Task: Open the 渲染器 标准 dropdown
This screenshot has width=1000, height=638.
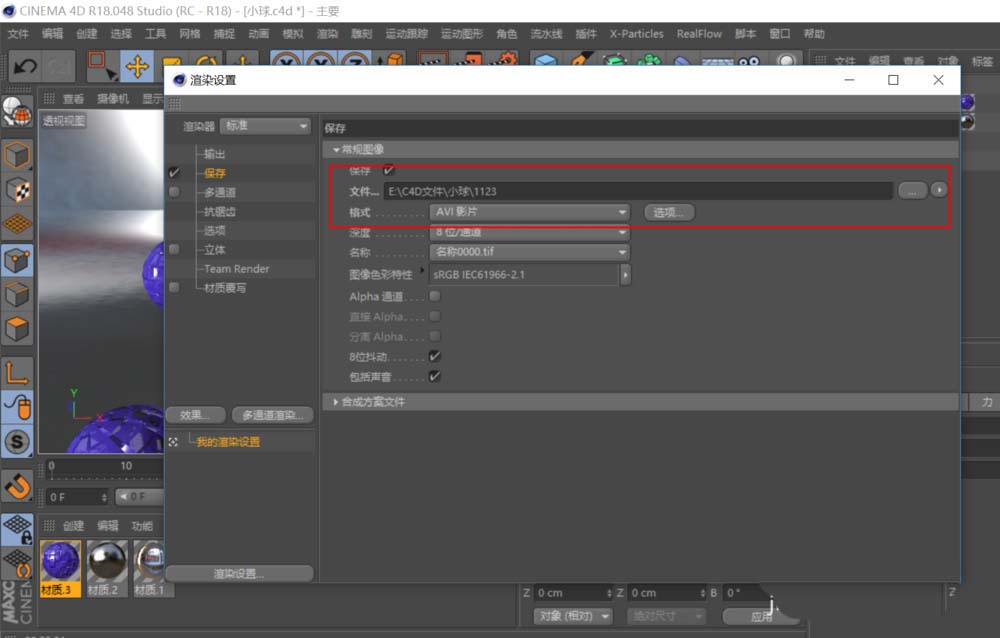Action: coord(265,126)
